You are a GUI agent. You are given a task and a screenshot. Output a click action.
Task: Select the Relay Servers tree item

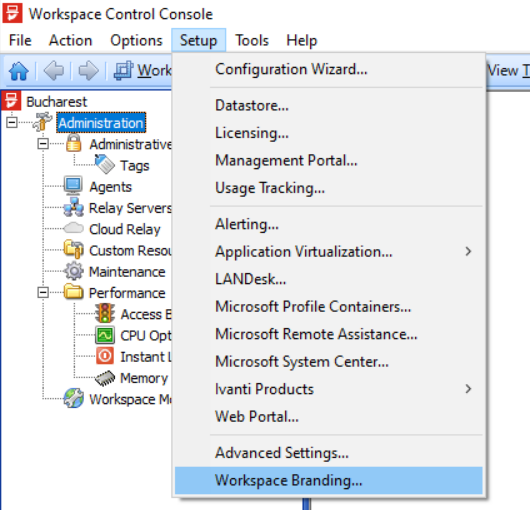point(130,208)
